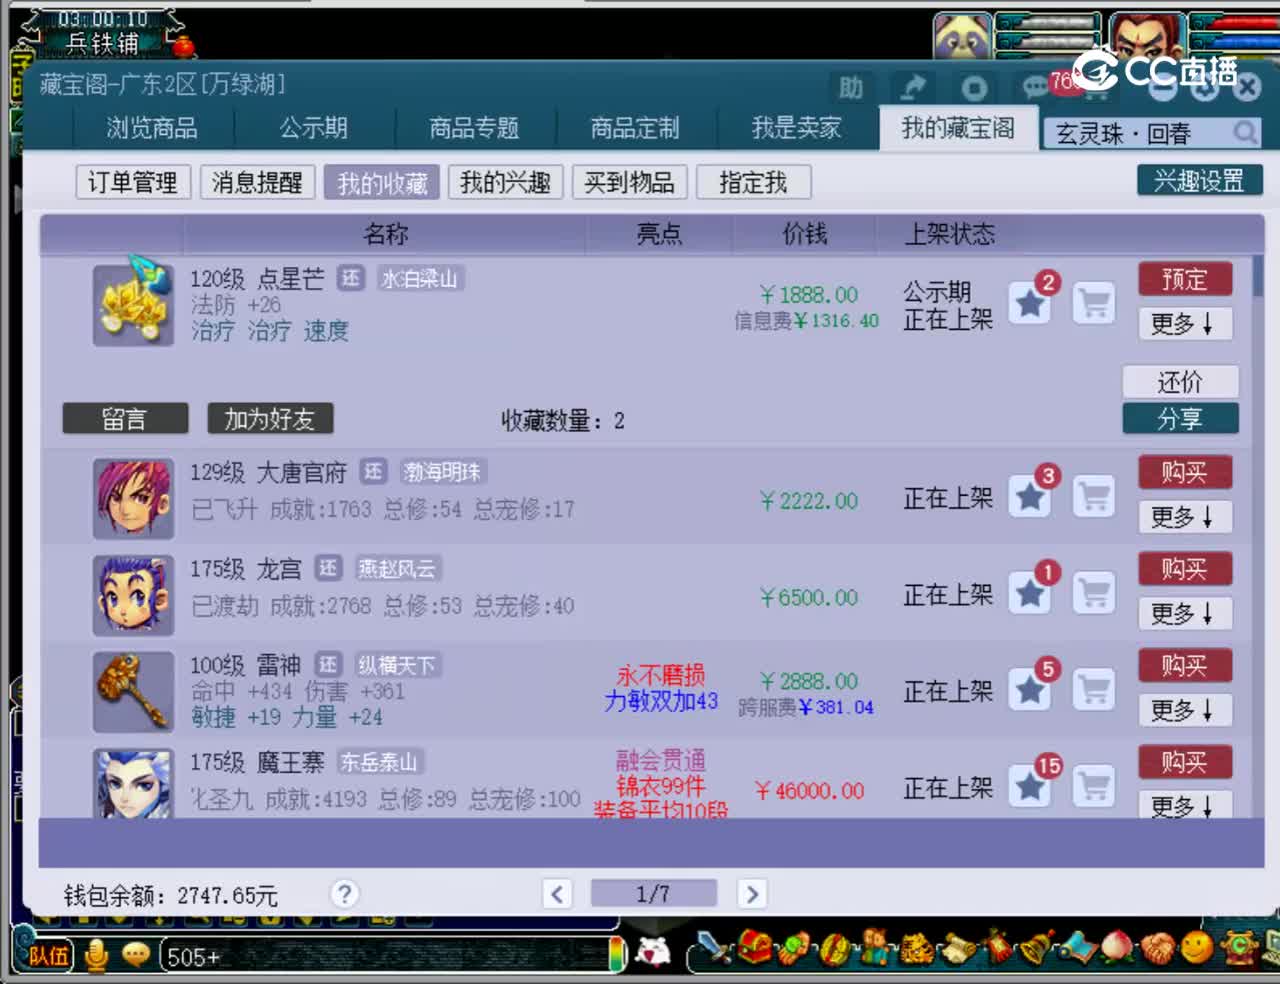Screen dimensions: 1280x984
Task: Click the peach icon in bottom bar
Action: click(x=1118, y=947)
